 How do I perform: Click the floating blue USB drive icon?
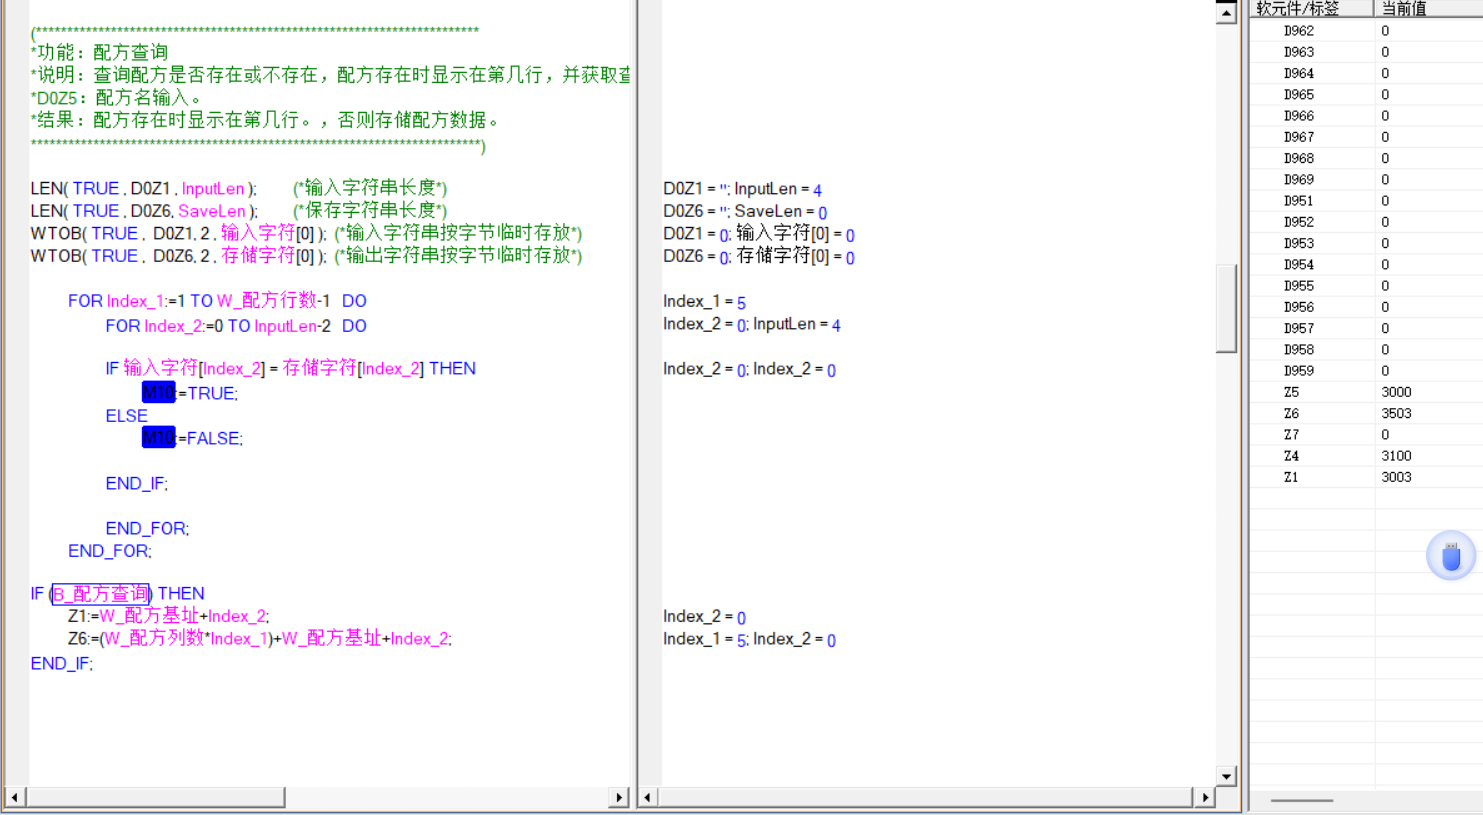click(x=1450, y=556)
